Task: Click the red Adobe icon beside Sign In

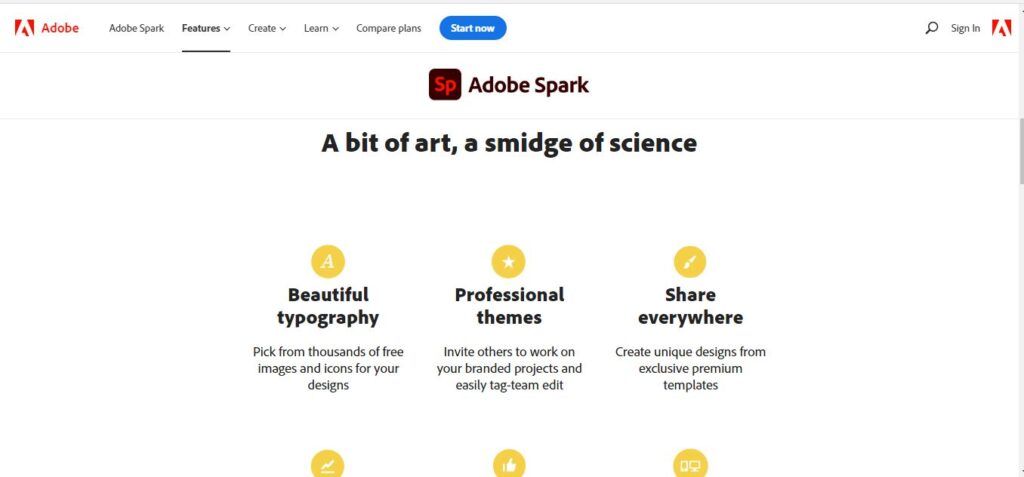Action: coord(1001,28)
